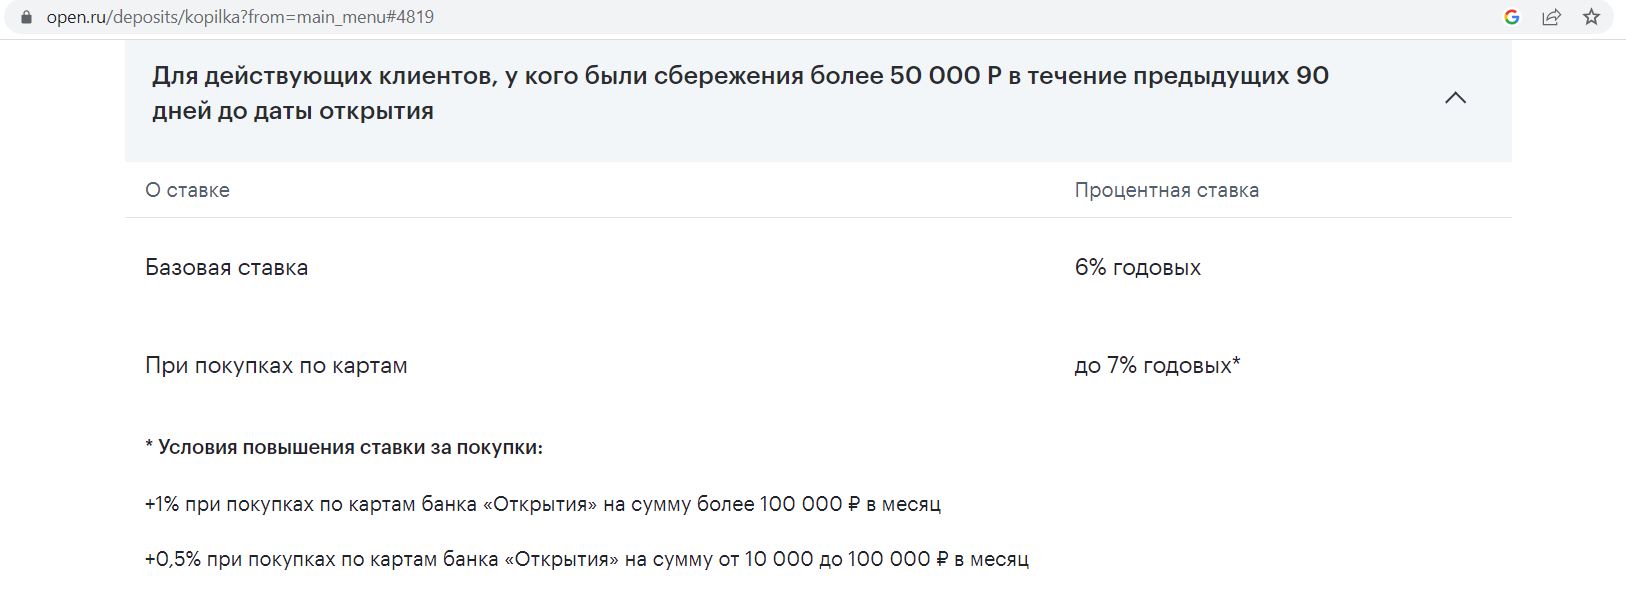Select the 'О ставке' column header
The width and height of the screenshot is (1626, 599).
[187, 190]
